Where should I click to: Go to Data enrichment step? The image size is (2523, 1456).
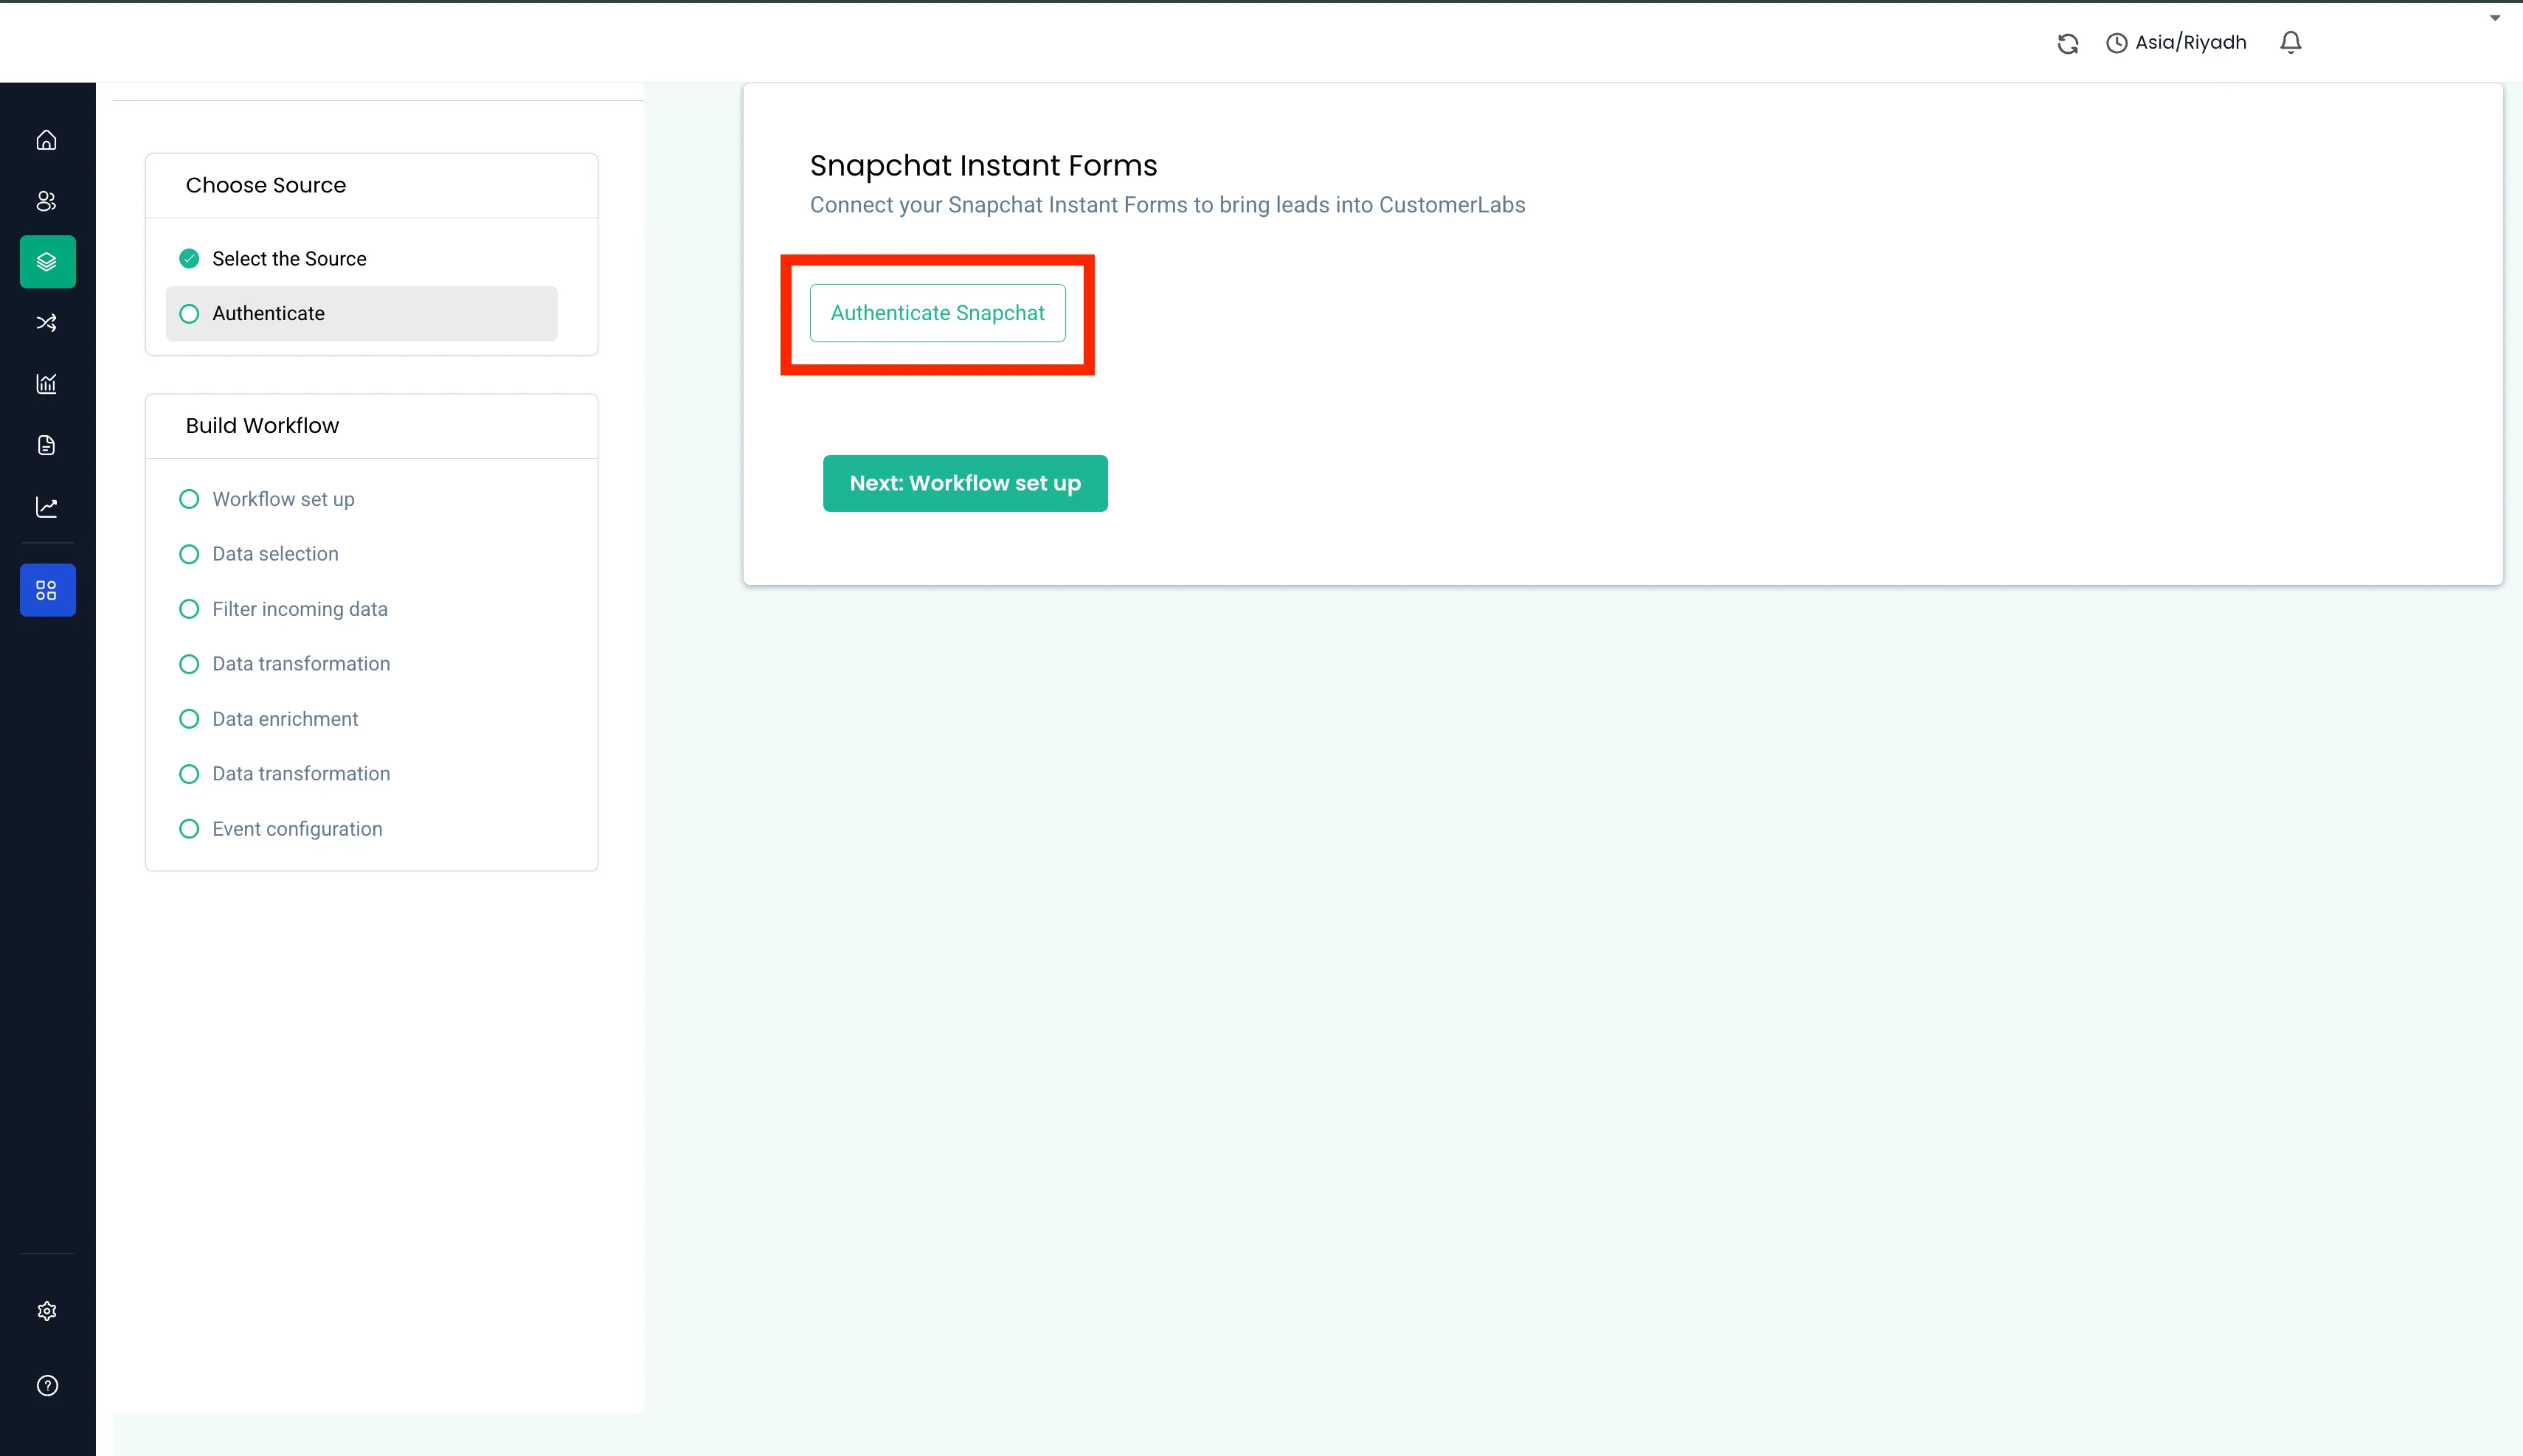(285, 719)
